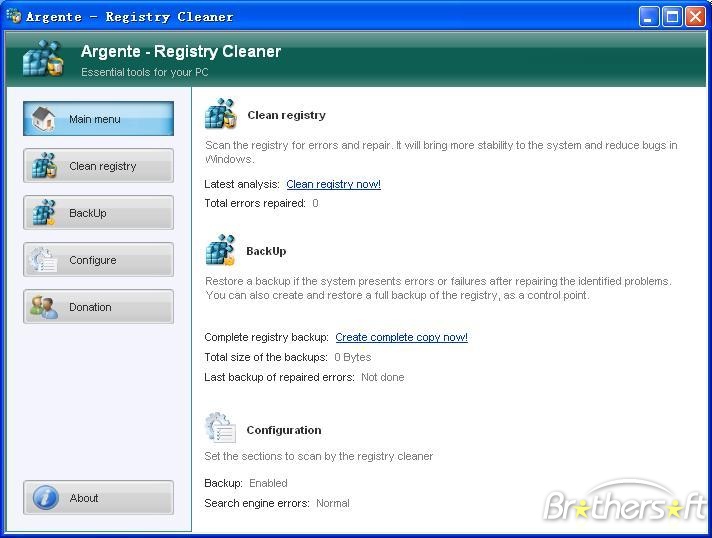Follow the 'Clean registry now!' link
The width and height of the screenshot is (712, 538).
(x=333, y=184)
